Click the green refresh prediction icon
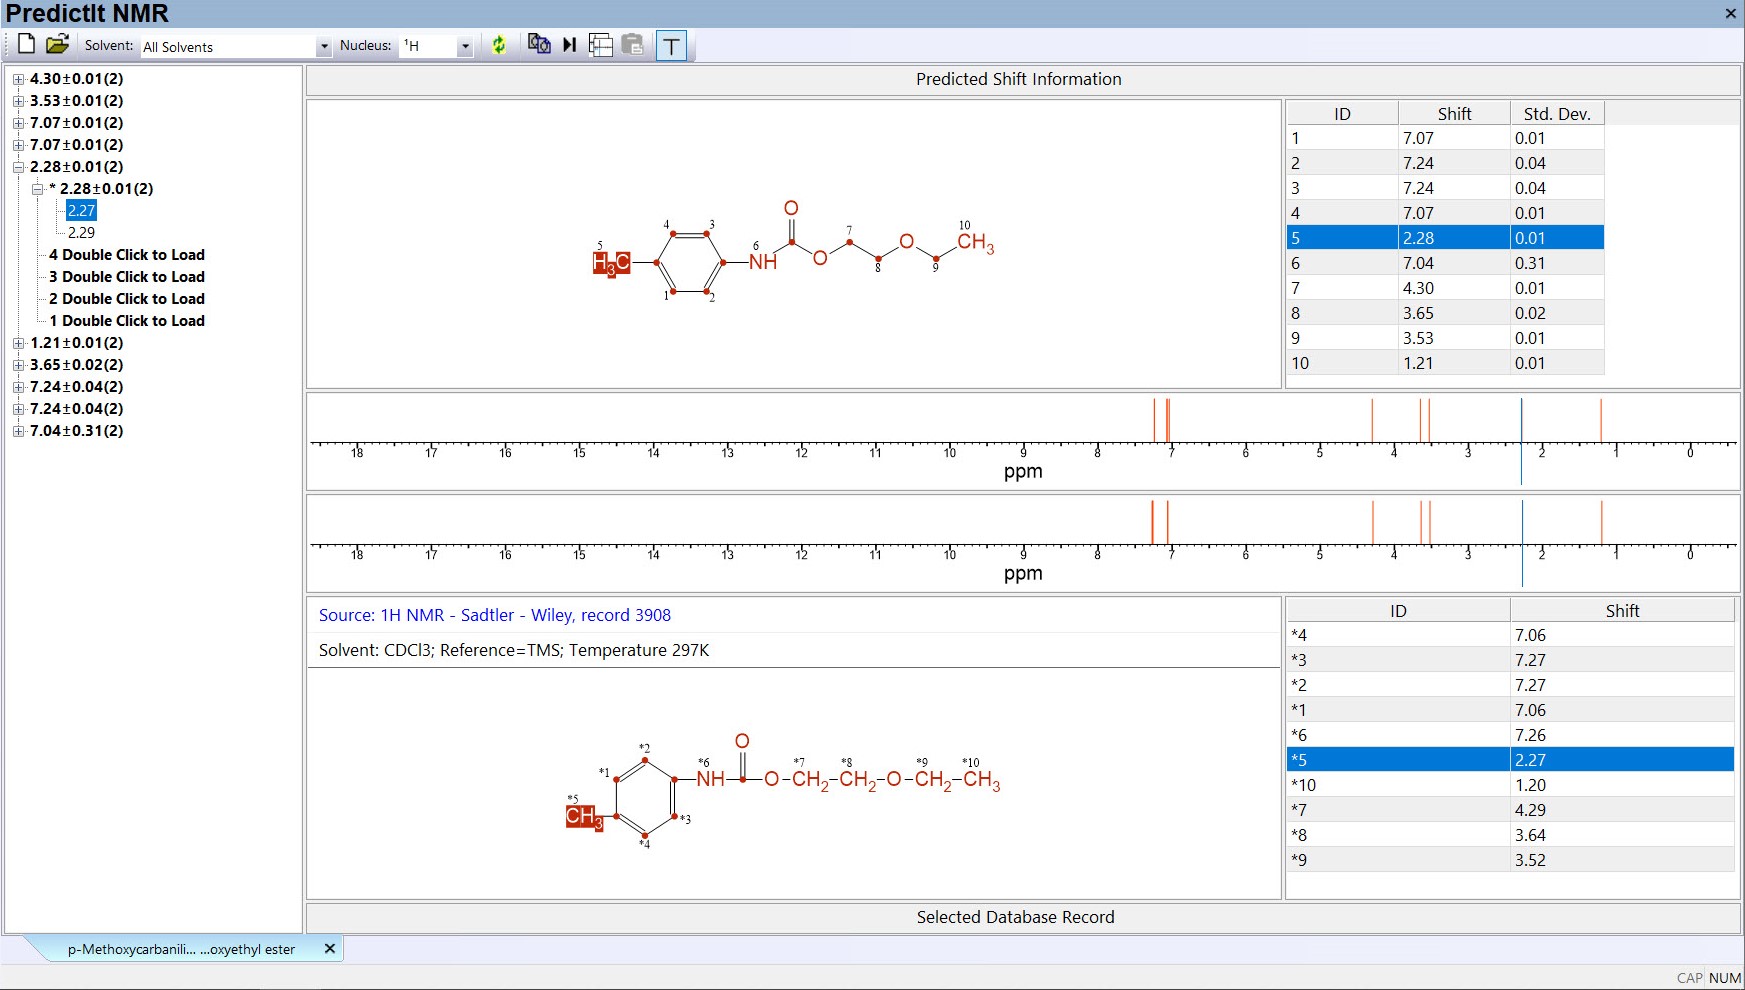Image resolution: width=1745 pixels, height=990 pixels. coord(499,45)
